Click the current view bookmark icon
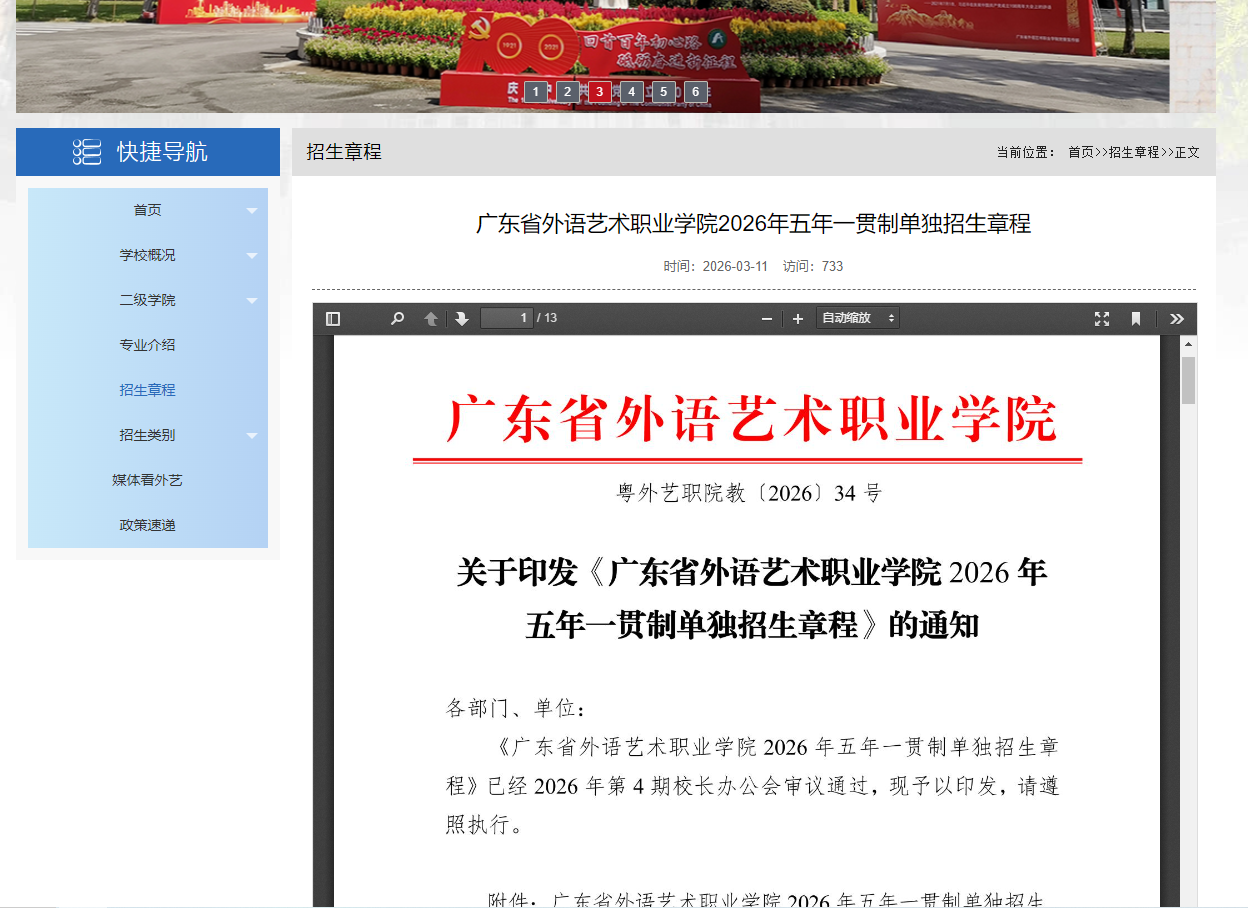The height and width of the screenshot is (908, 1248). (x=1136, y=318)
